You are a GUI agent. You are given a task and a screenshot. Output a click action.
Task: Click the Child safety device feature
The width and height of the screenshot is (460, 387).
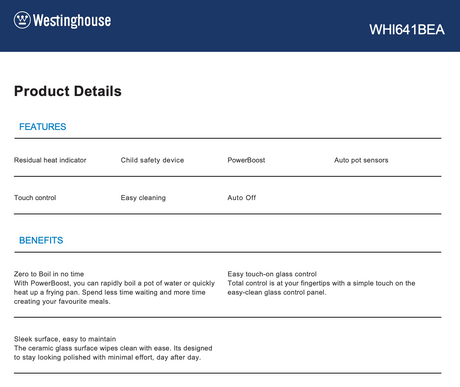(x=152, y=160)
